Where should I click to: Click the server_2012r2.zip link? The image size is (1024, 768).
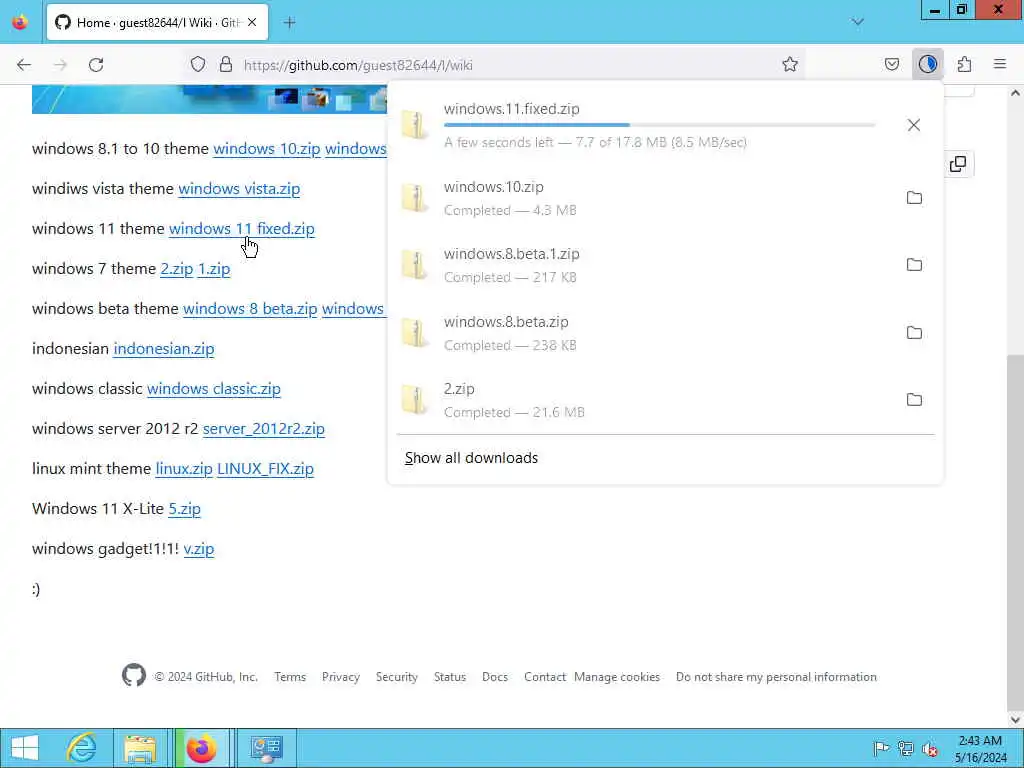click(264, 429)
